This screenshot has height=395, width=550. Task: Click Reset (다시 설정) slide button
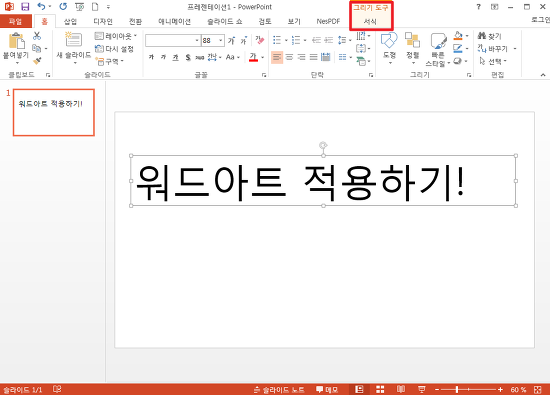[x=114, y=49]
